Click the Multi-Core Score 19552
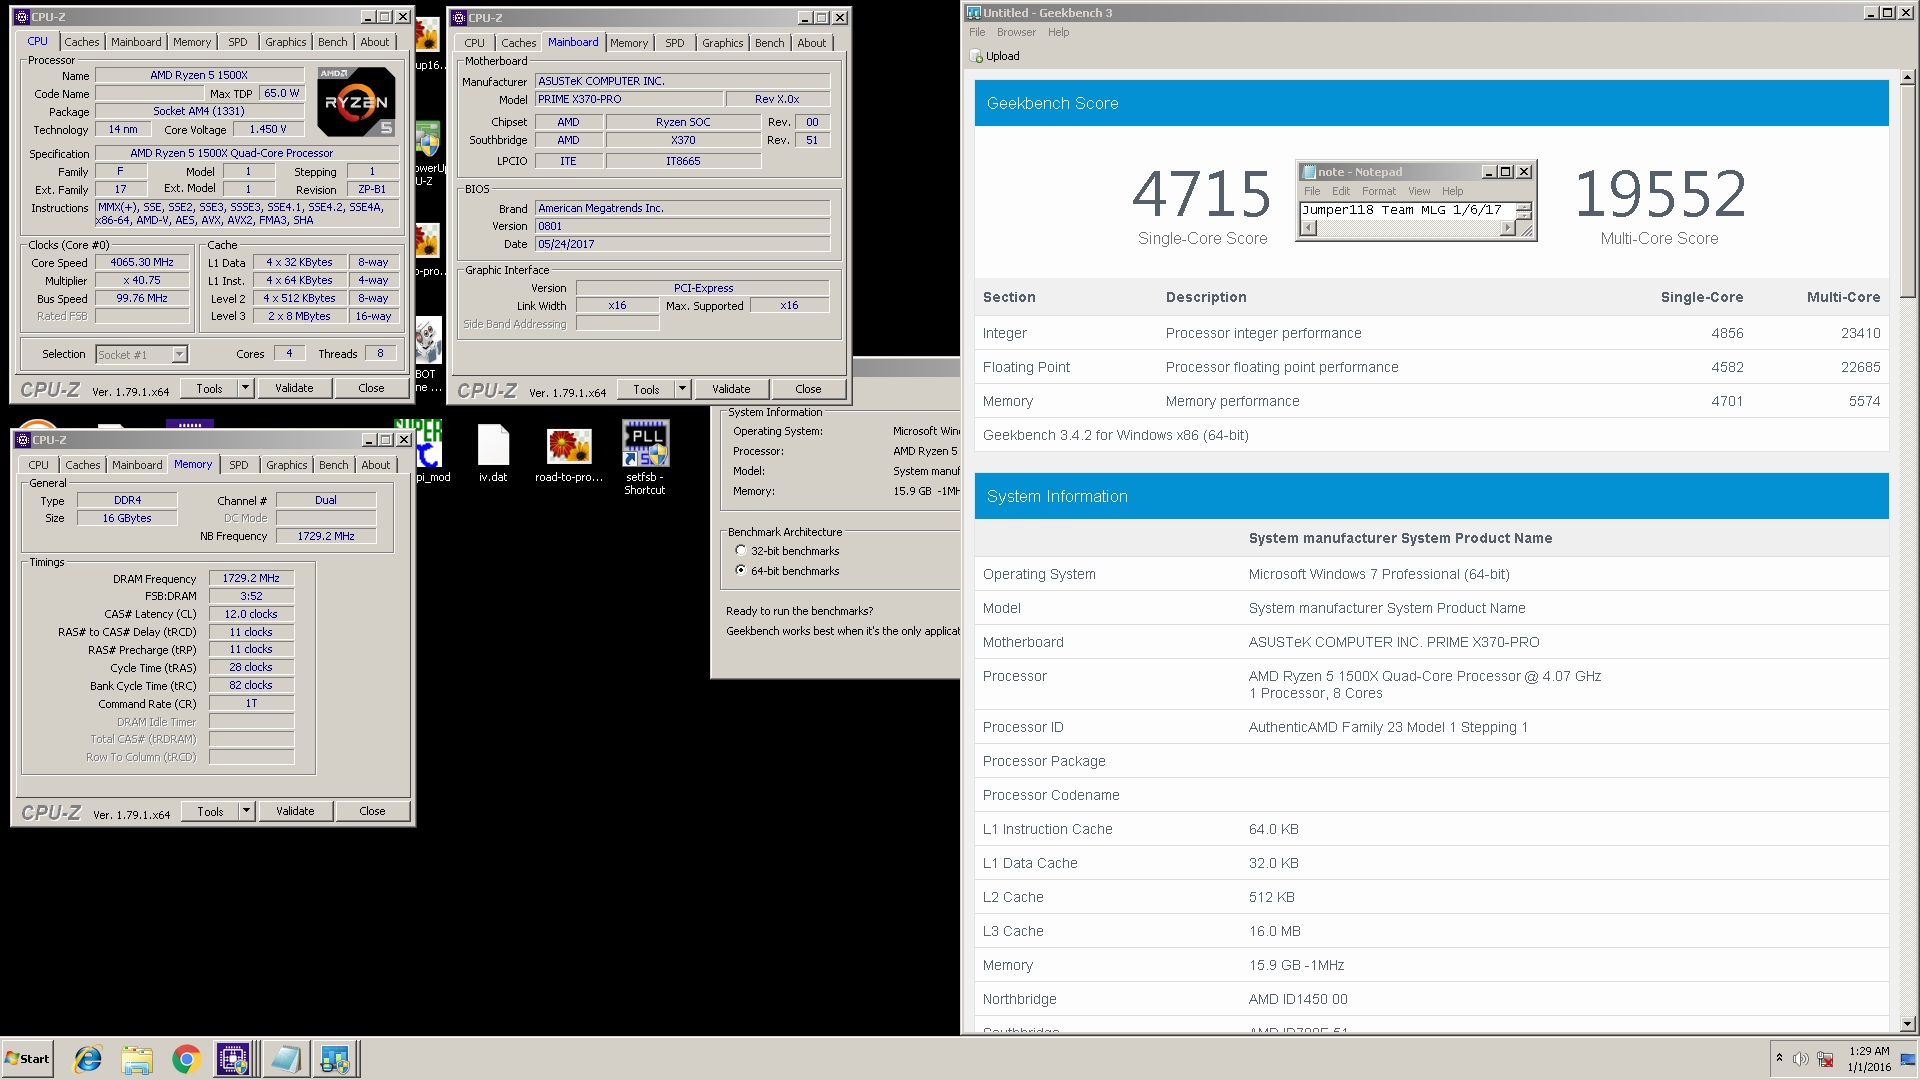 coord(1660,194)
